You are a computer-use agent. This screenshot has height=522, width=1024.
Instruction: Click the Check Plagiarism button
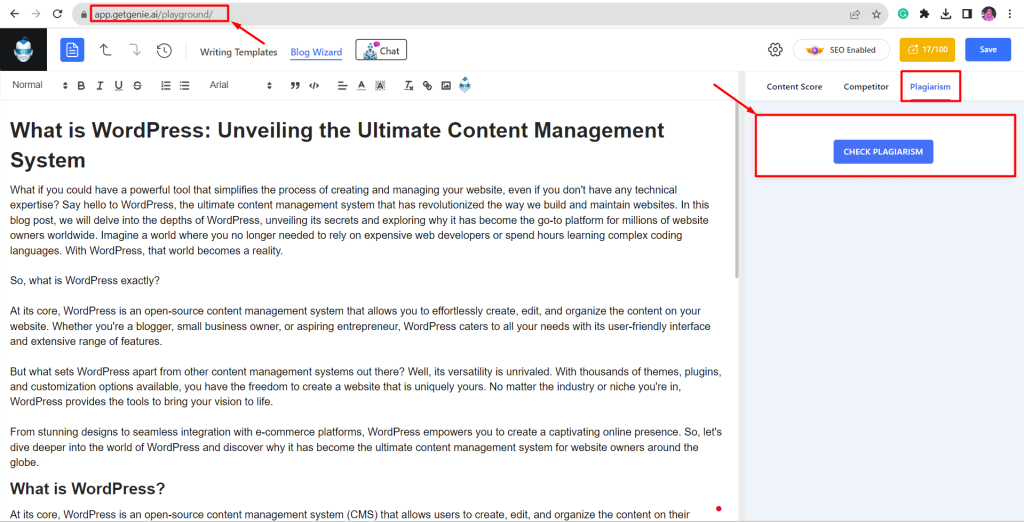[x=883, y=152]
